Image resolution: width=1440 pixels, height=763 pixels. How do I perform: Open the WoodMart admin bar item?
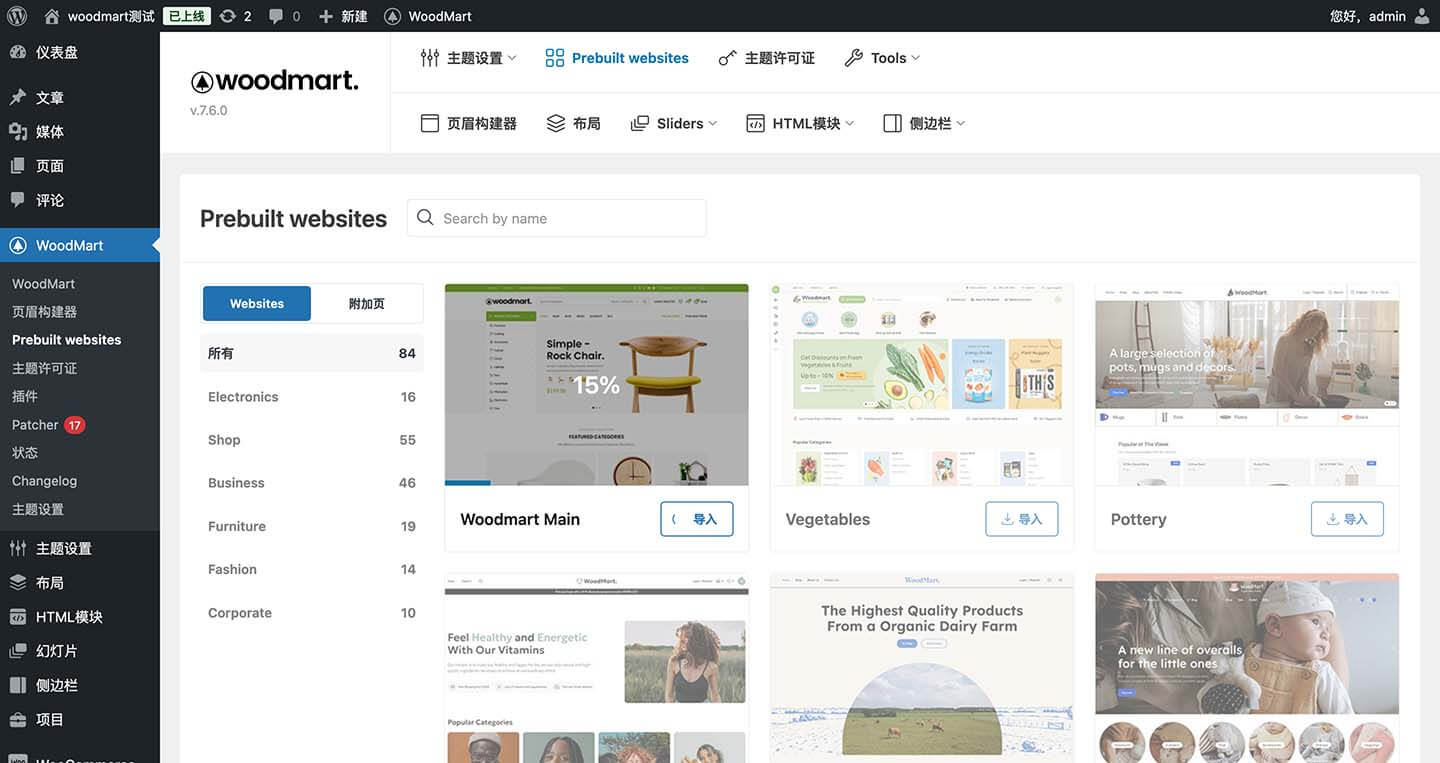(428, 16)
